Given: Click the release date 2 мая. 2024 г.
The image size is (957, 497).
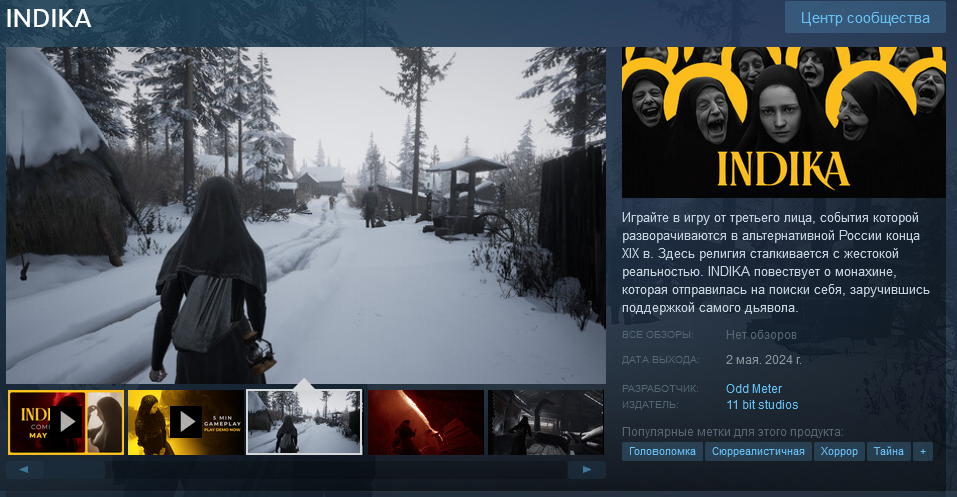Looking at the screenshot, I should pos(764,360).
